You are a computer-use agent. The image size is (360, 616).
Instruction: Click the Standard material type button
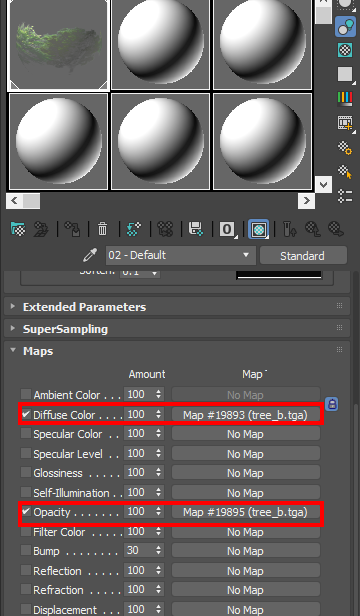coord(303,256)
